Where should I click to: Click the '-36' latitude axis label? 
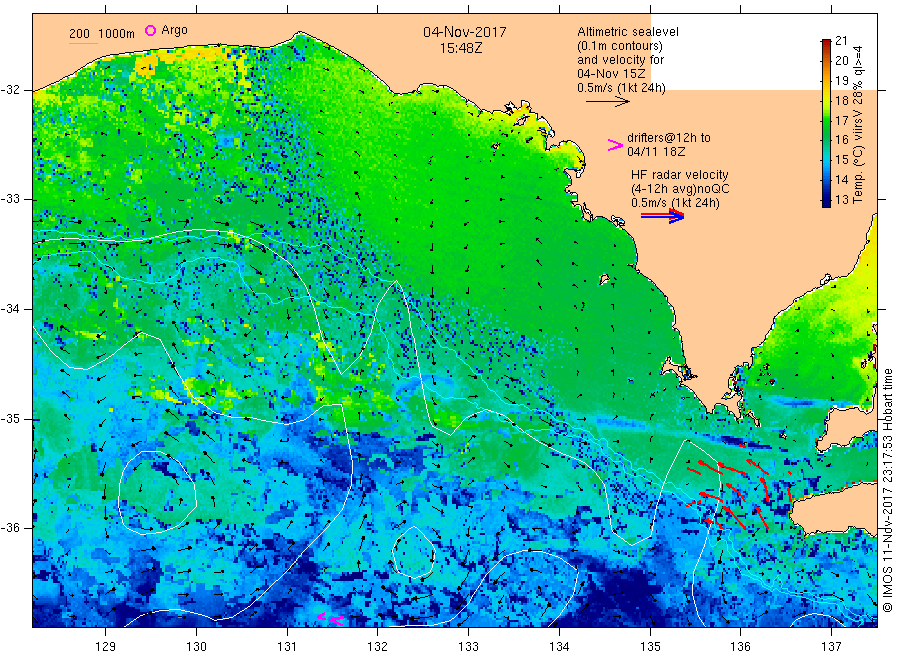10,528
